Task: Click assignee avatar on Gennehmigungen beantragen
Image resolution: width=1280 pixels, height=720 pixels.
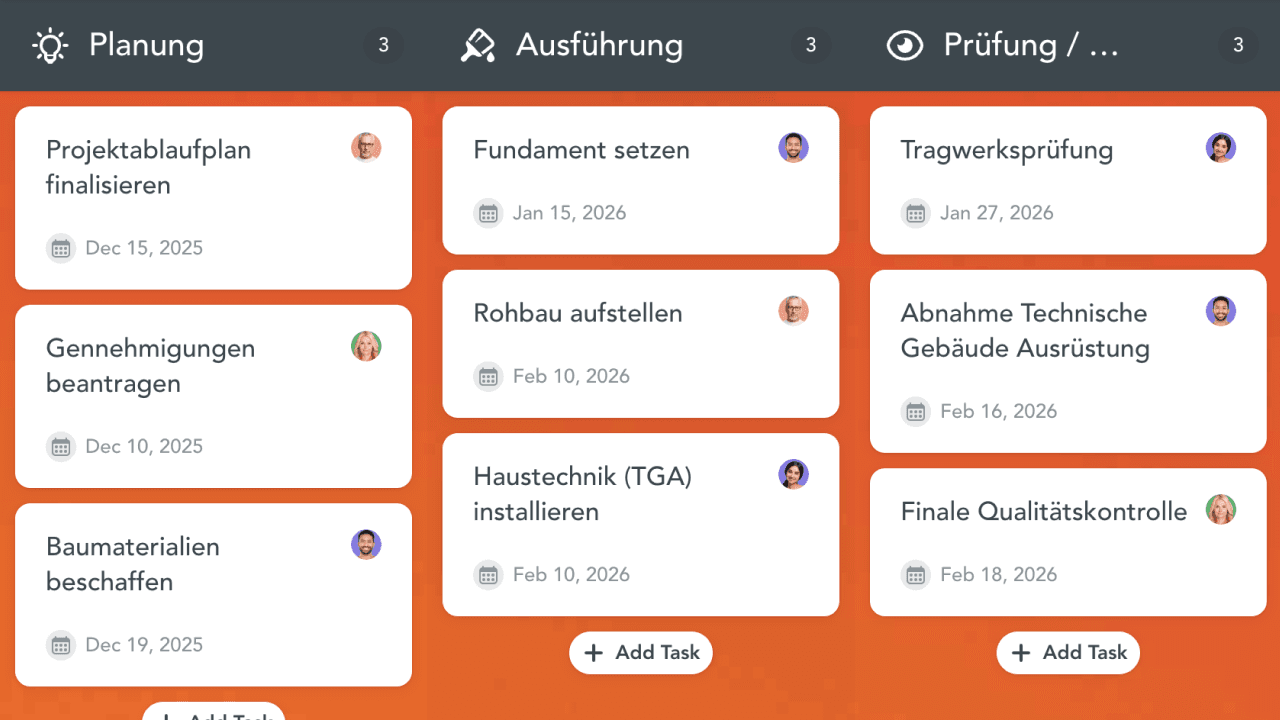Action: click(x=366, y=346)
